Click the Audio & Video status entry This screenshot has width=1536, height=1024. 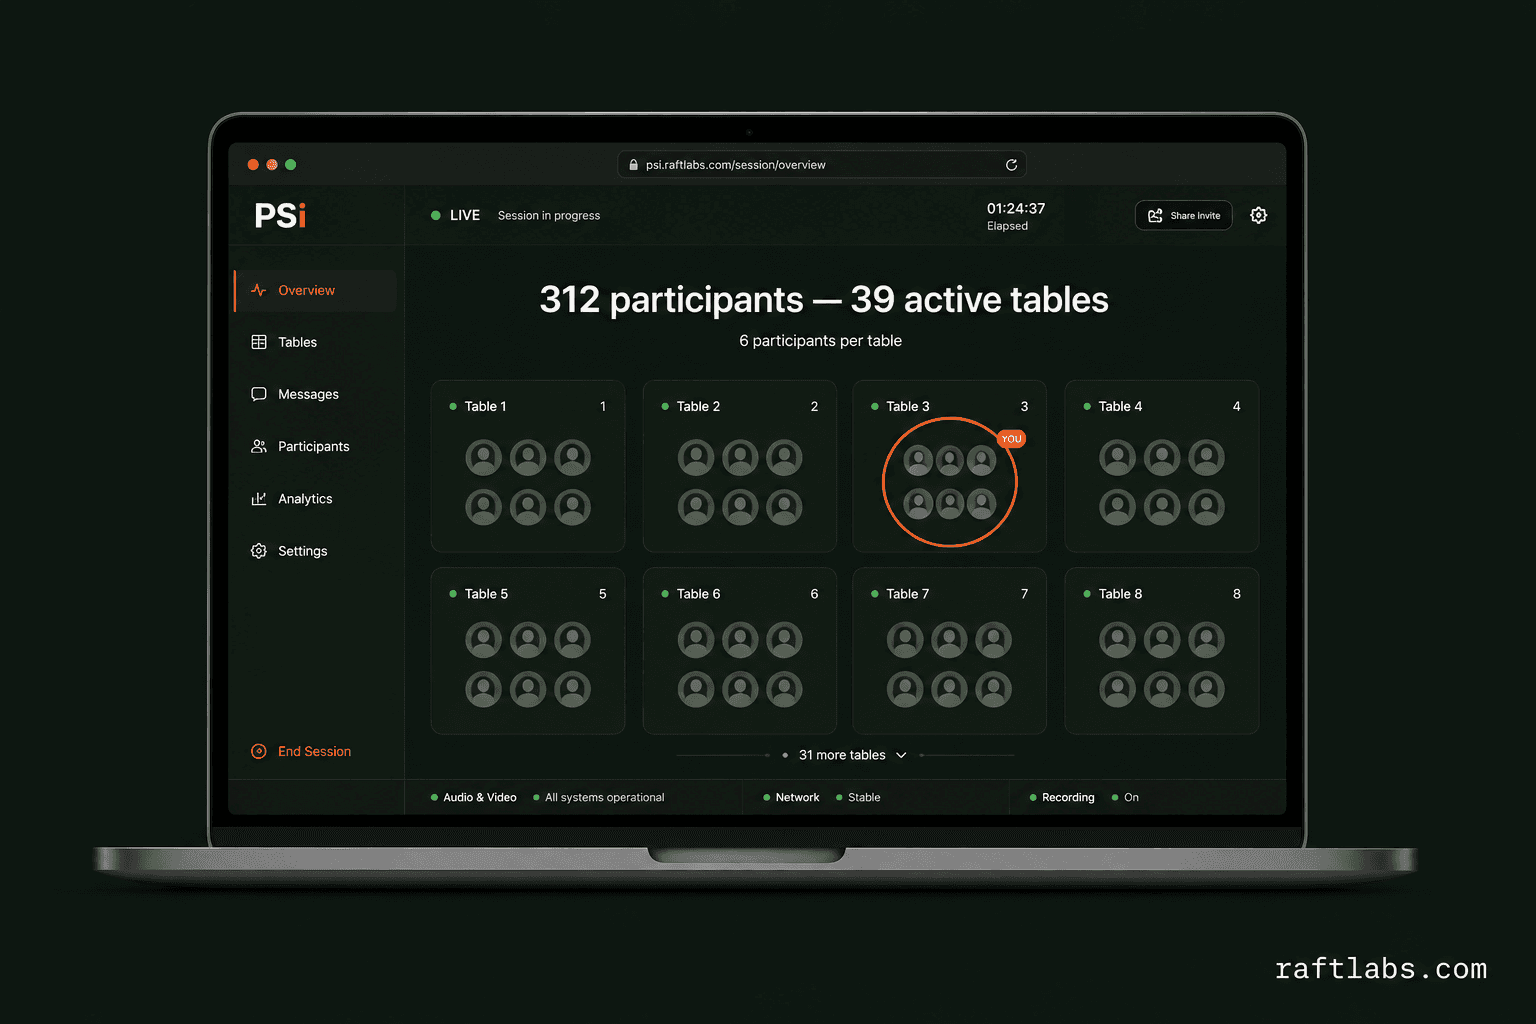[474, 797]
